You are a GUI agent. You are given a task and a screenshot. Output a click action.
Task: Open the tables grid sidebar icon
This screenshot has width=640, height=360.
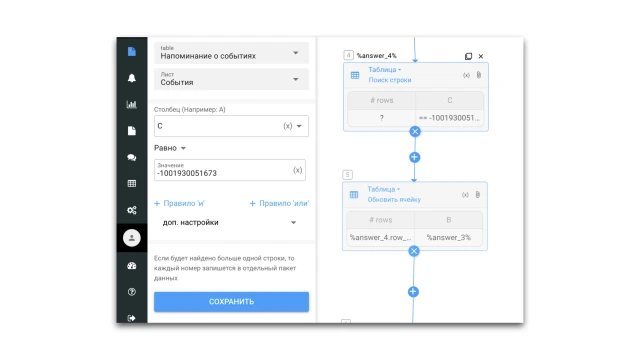(x=131, y=184)
